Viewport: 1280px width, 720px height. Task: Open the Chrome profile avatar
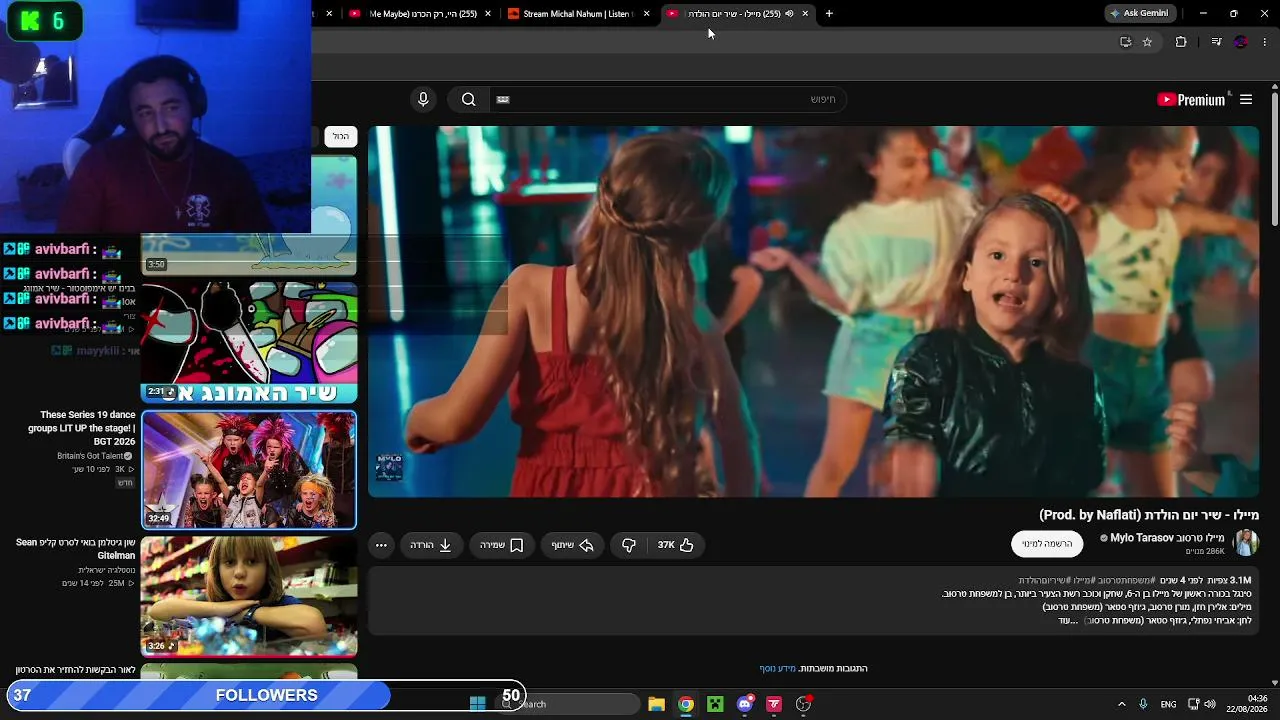click(1241, 42)
